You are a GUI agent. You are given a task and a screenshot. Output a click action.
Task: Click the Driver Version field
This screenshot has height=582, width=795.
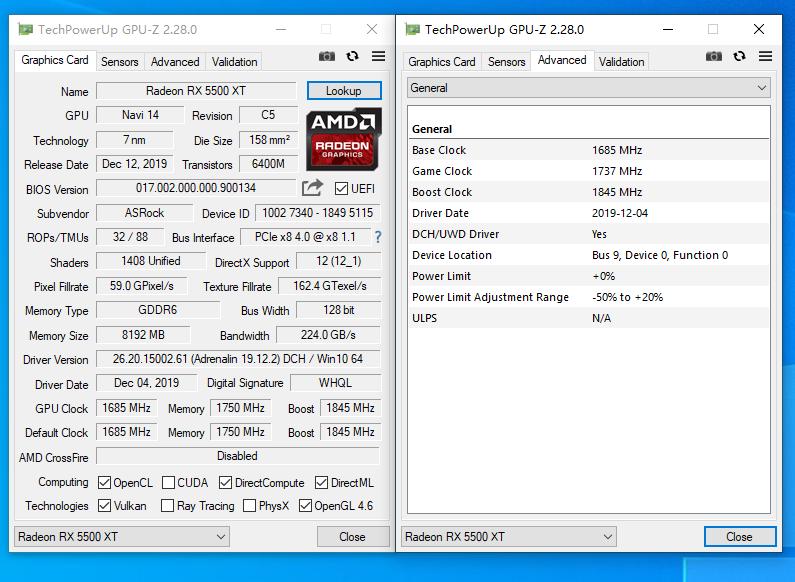pos(238,359)
